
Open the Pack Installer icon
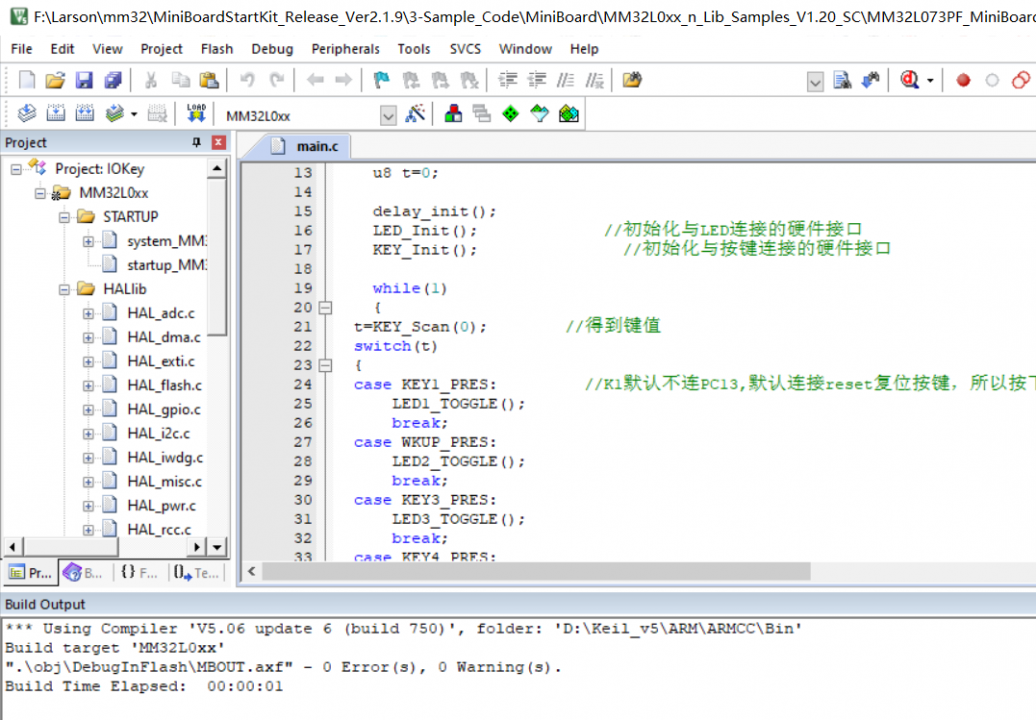coord(569,114)
